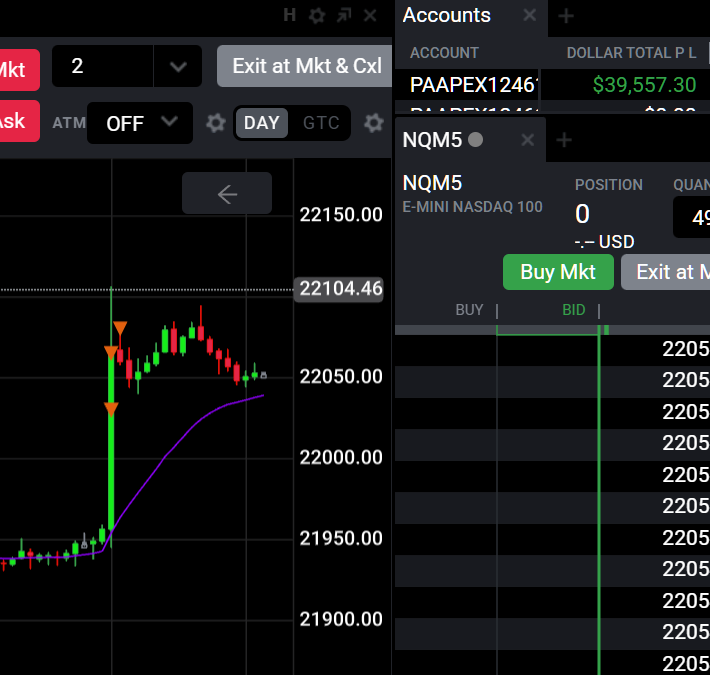Screen dimensions: 710x675
Task: Open chart panel settings gear
Action: tap(317, 16)
